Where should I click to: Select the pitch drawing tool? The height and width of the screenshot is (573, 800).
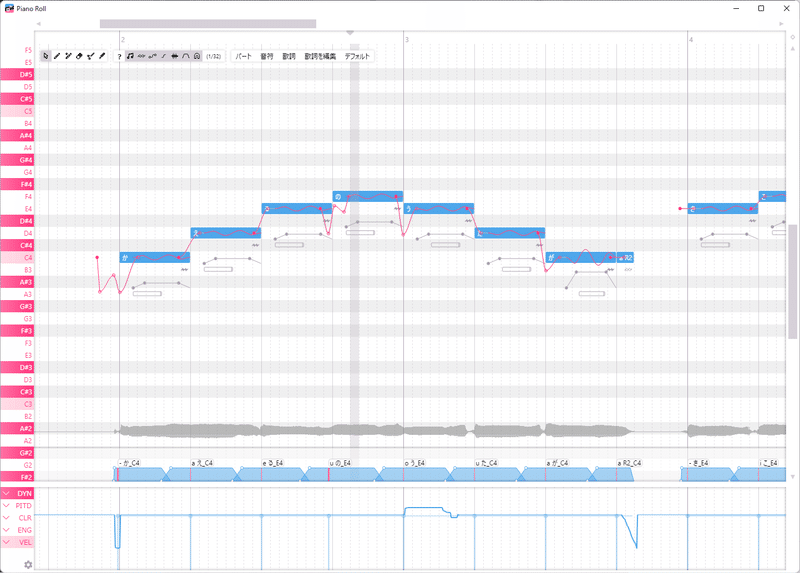click(x=91, y=56)
